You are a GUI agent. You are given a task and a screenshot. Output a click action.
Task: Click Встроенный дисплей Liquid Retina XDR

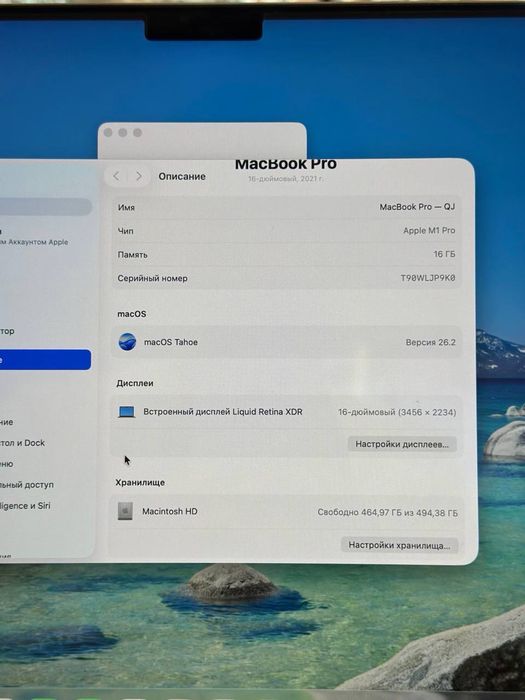point(223,412)
